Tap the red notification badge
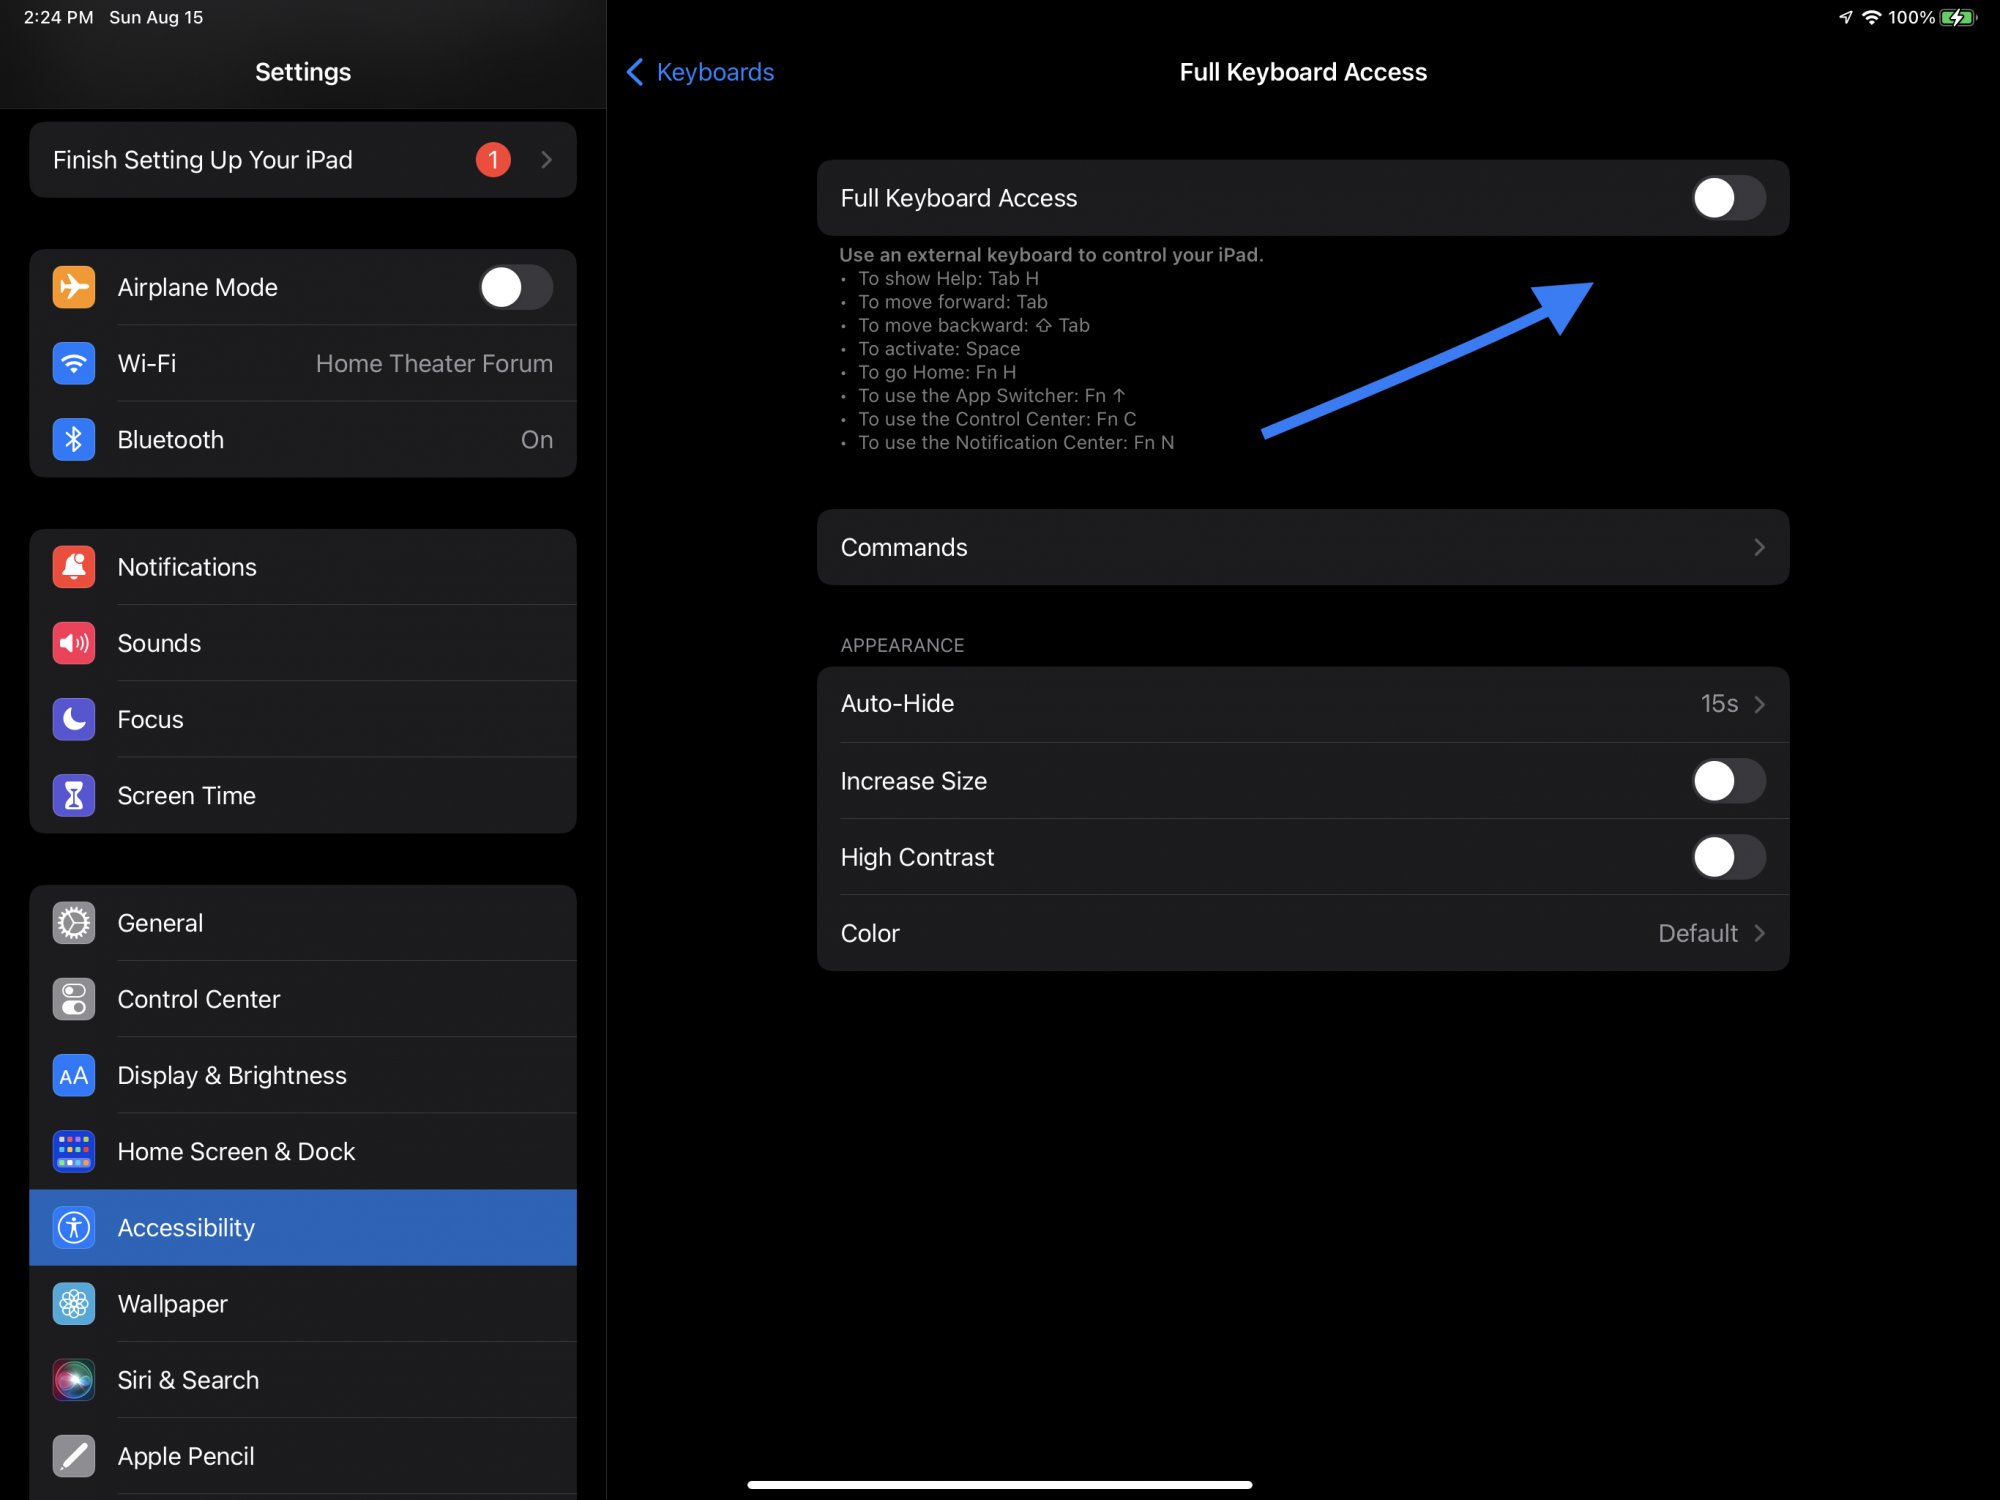2000x1500 pixels. coord(493,160)
